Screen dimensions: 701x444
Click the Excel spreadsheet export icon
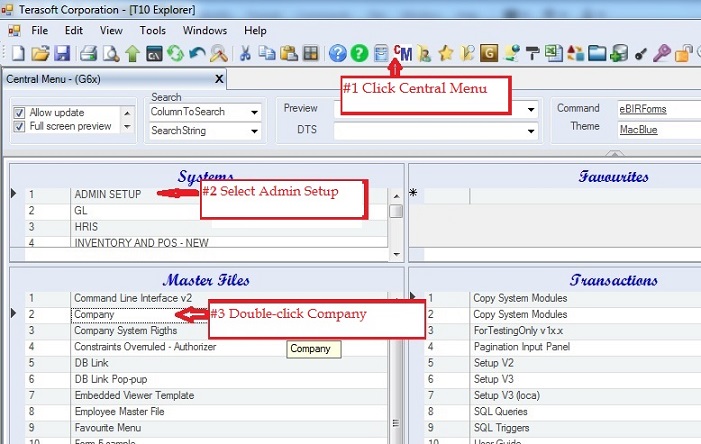(x=554, y=53)
